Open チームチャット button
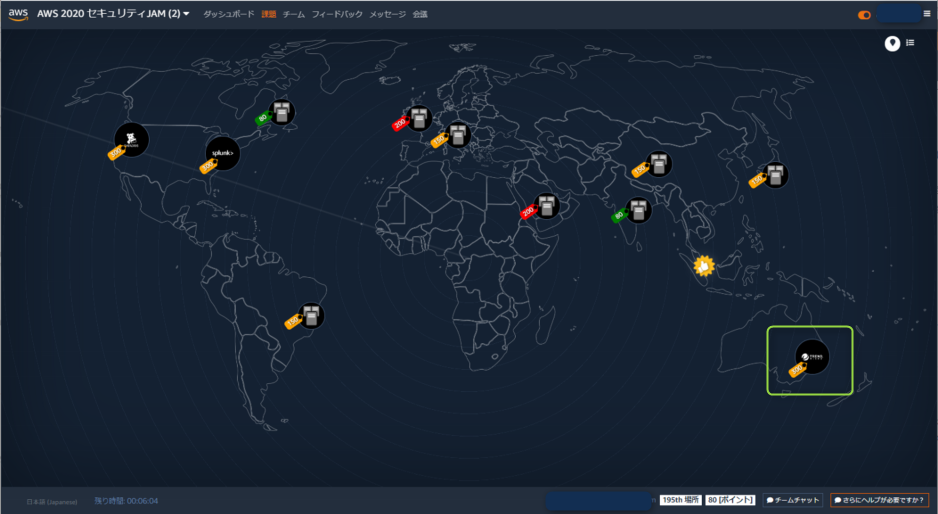Screen dimensions: 938x514 coord(793,500)
